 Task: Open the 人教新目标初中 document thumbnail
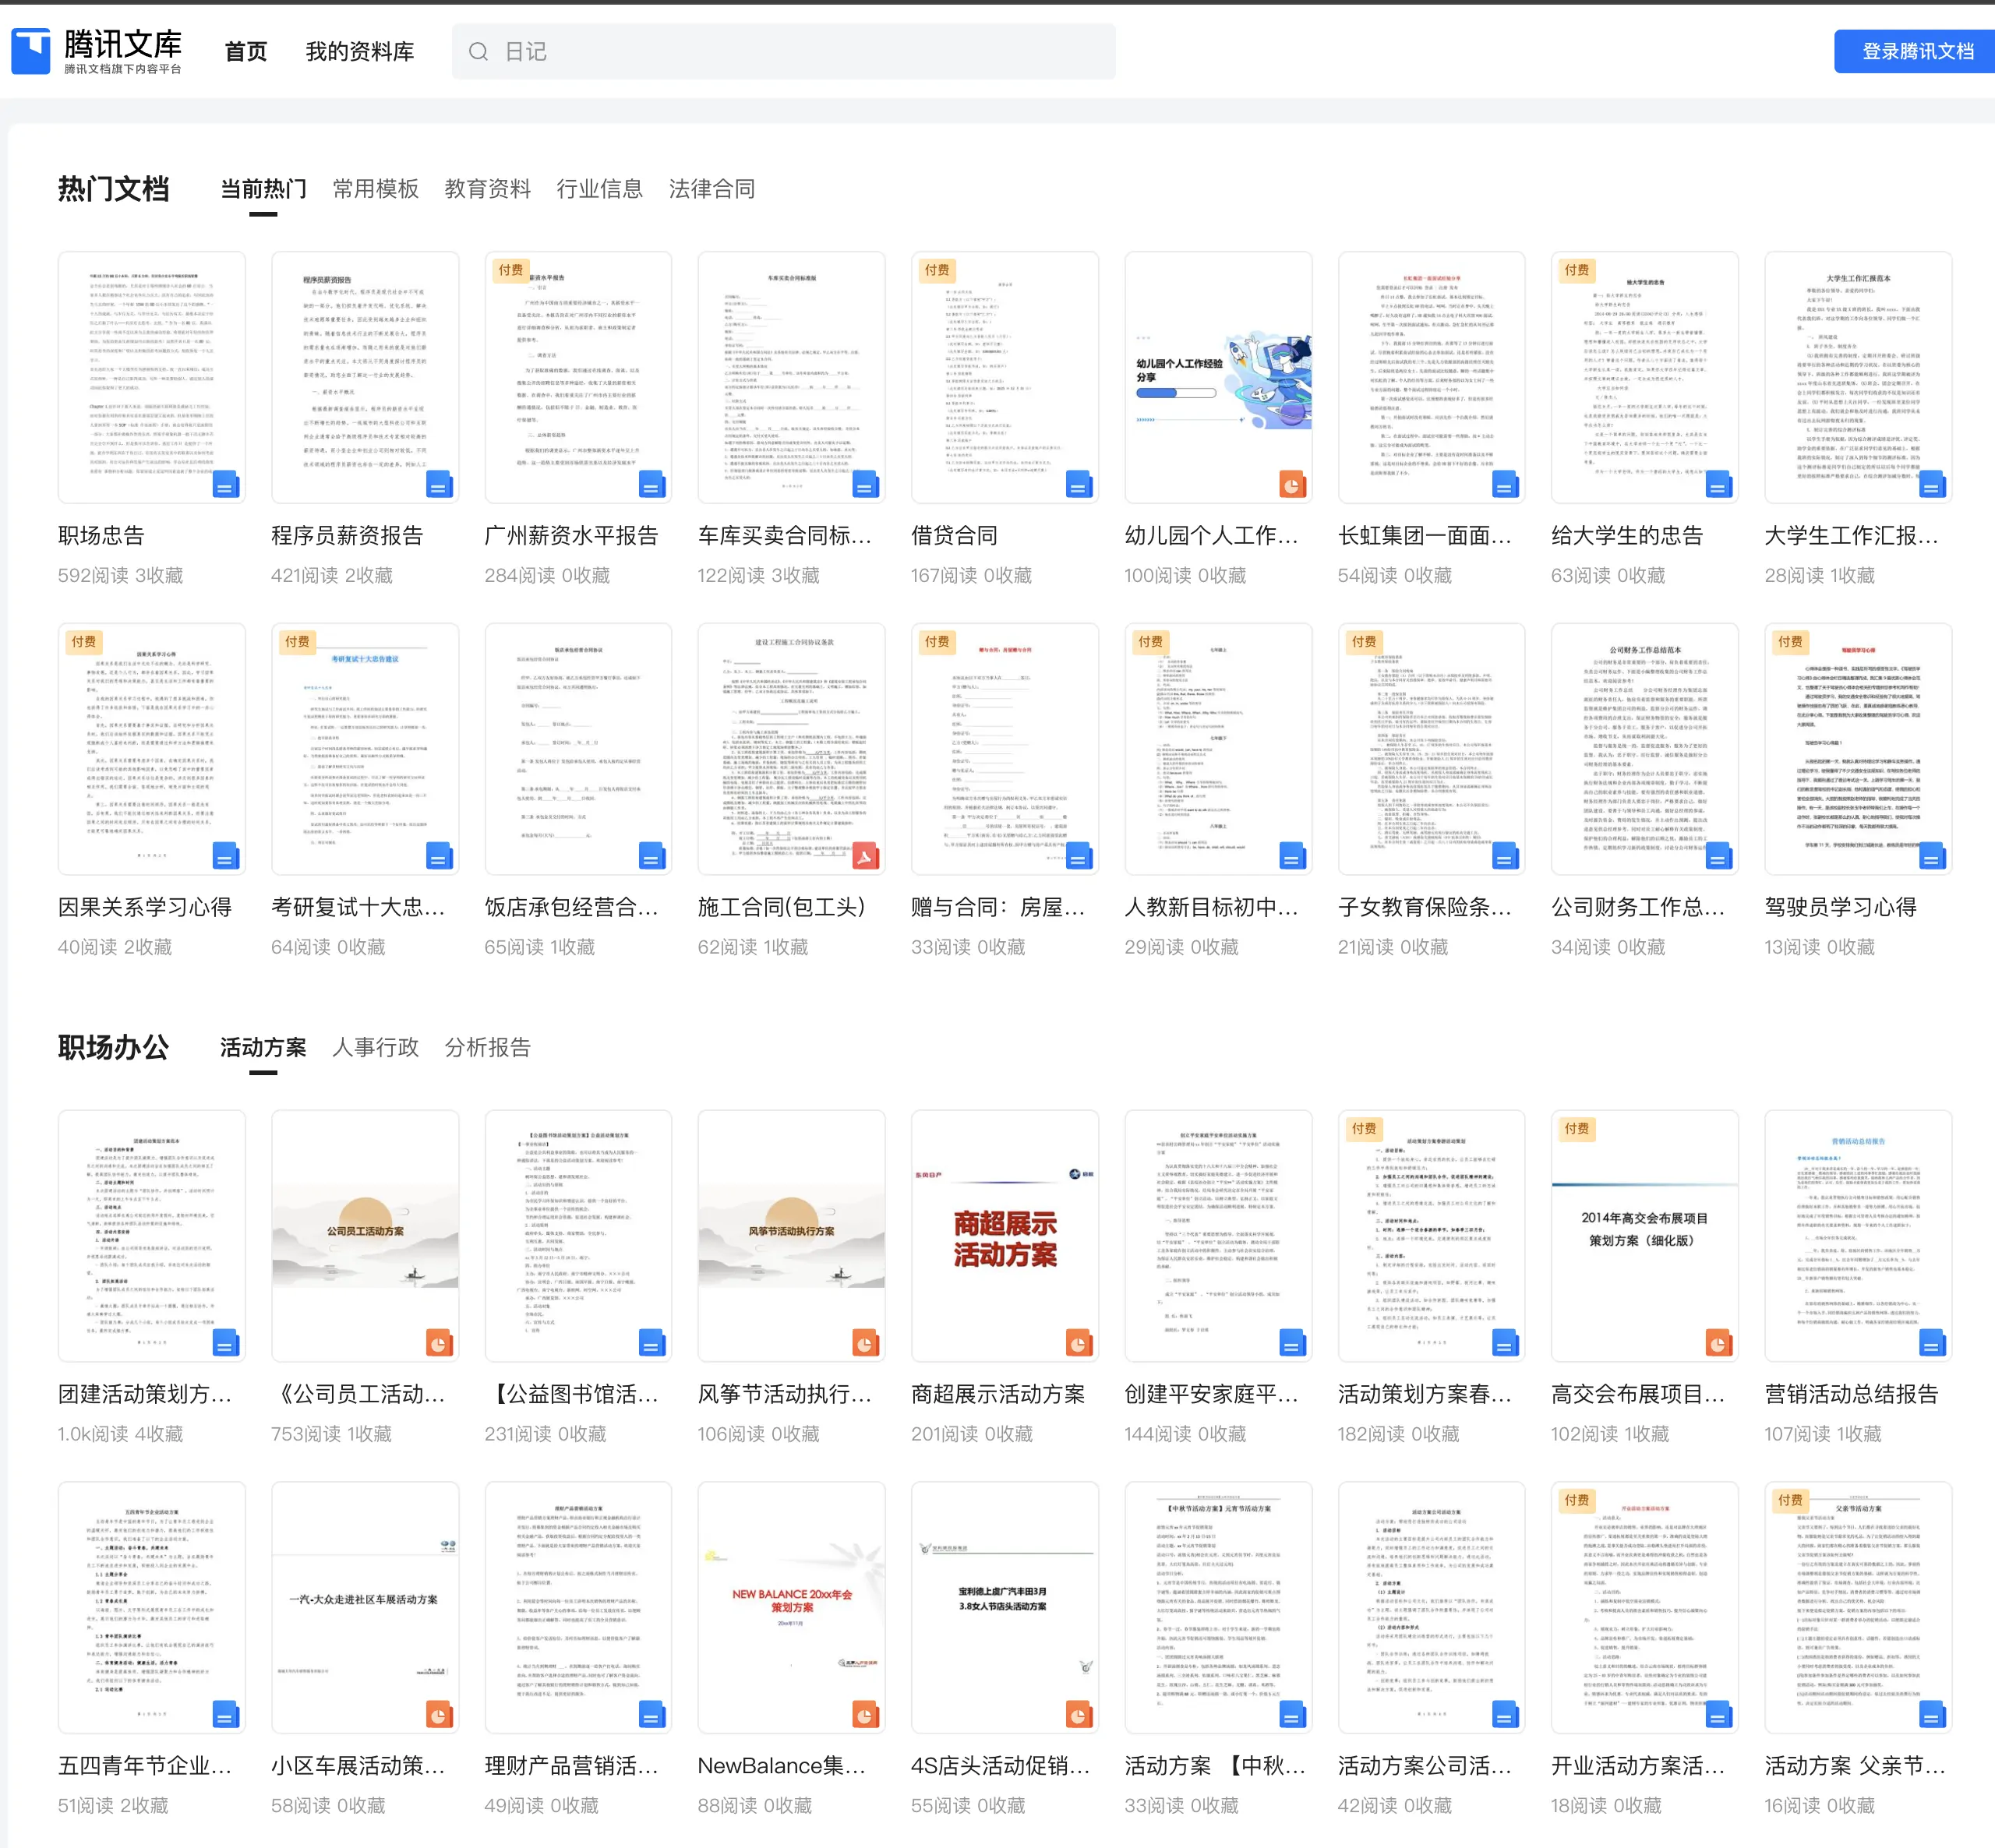(1218, 749)
